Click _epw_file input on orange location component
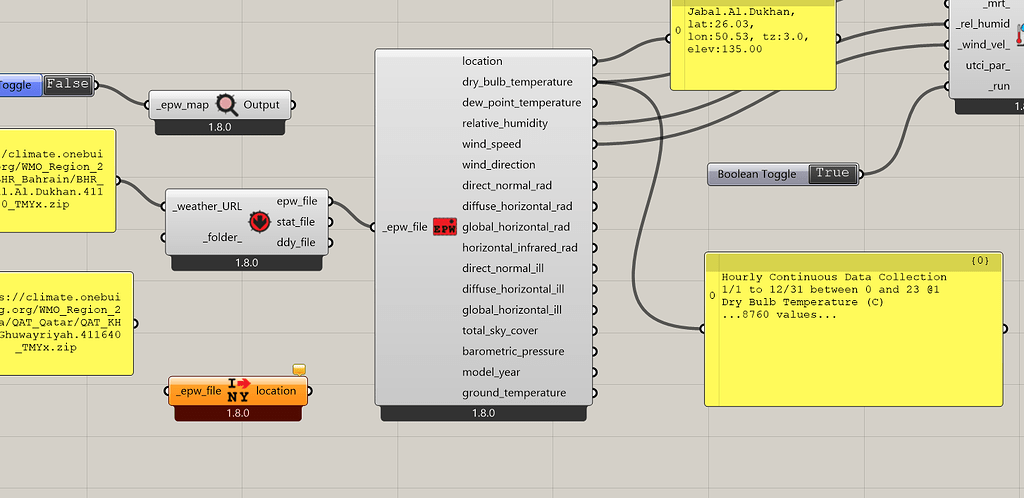 click(199, 391)
